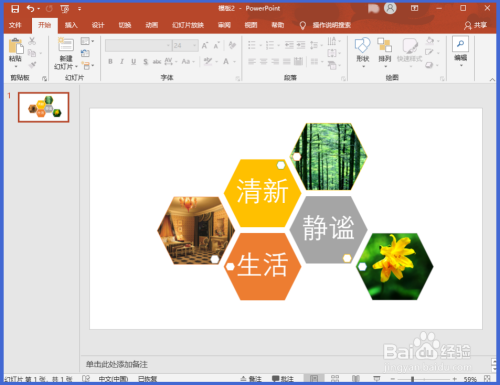
Task: Switch to the 设计 (Design) tab
Action: click(x=98, y=25)
